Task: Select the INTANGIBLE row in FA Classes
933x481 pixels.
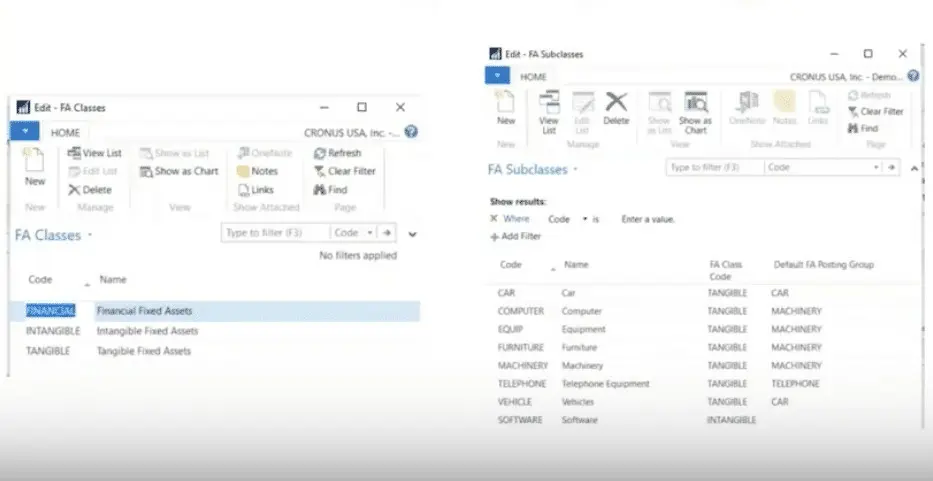Action: (214, 331)
